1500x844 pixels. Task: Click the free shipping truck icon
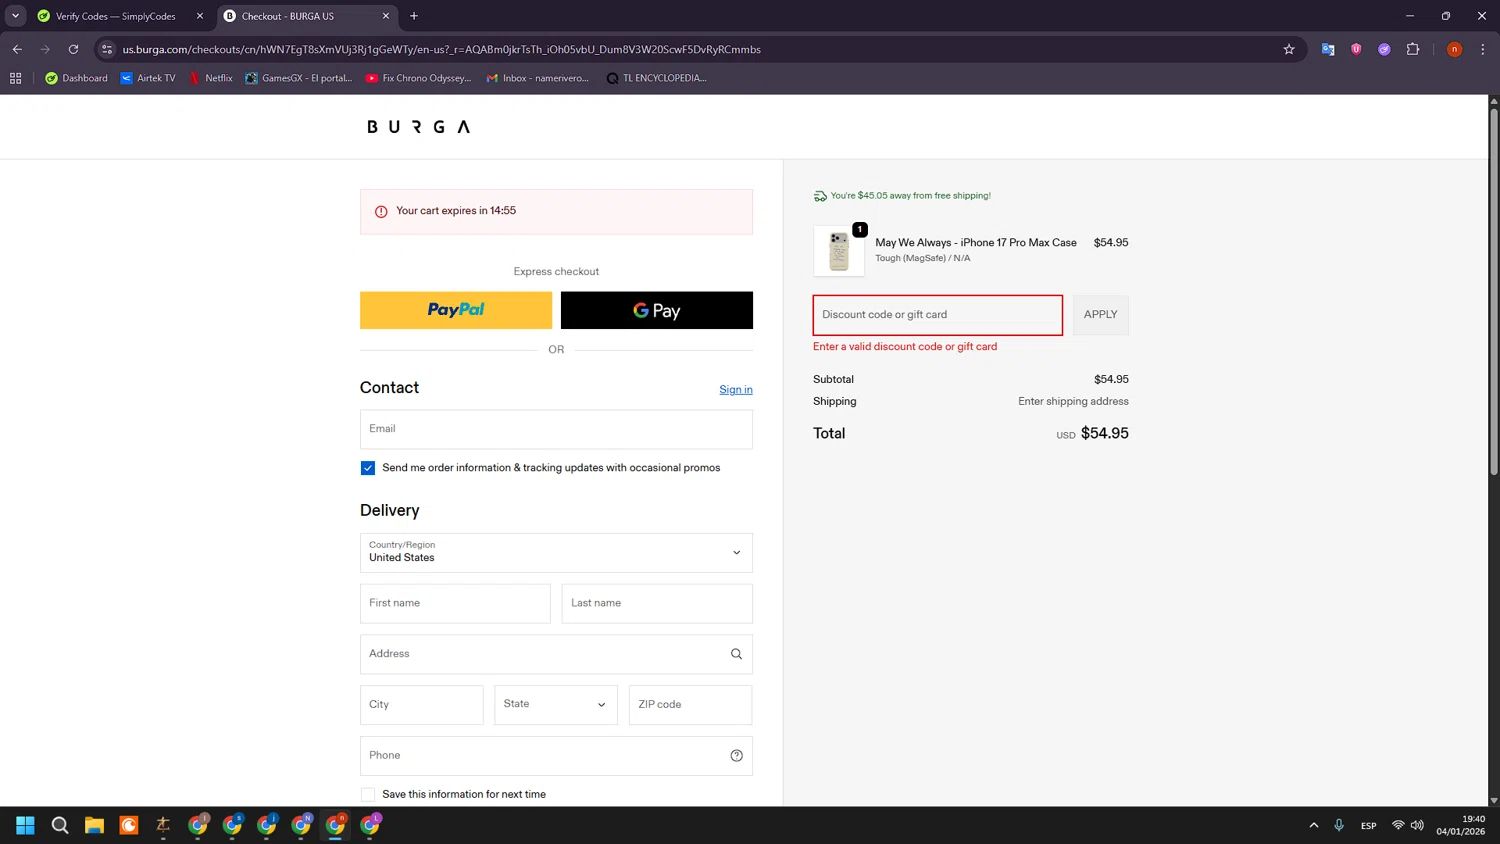[820, 196]
